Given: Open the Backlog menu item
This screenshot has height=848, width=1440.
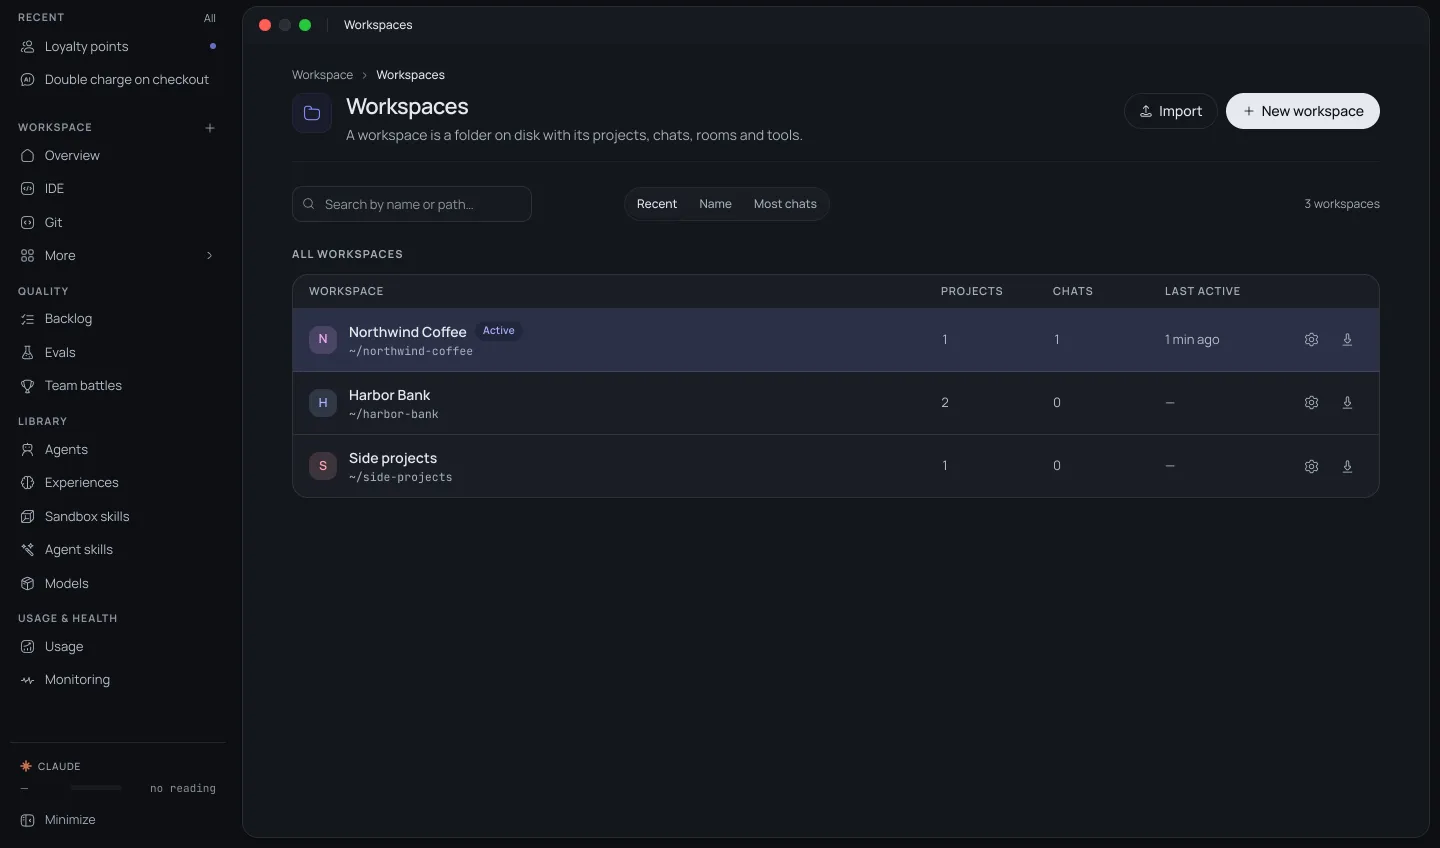Looking at the screenshot, I should tap(118, 318).
